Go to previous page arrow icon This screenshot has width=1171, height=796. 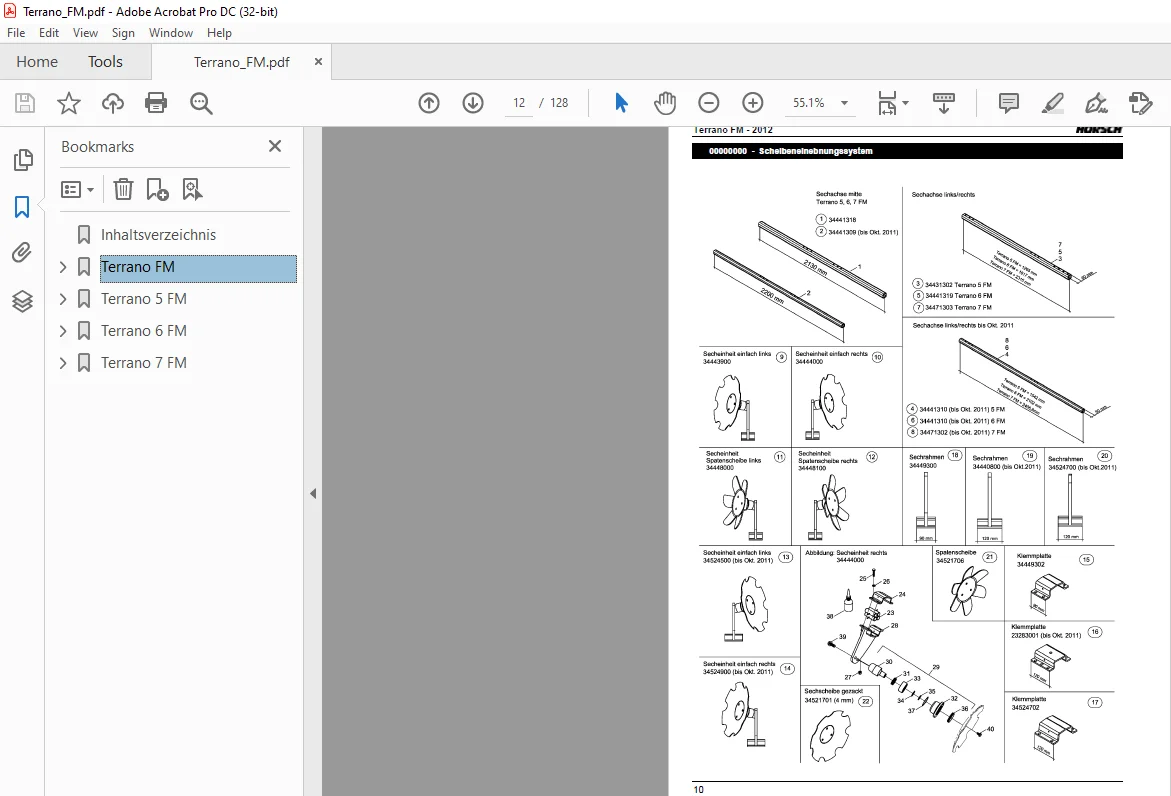(x=429, y=103)
